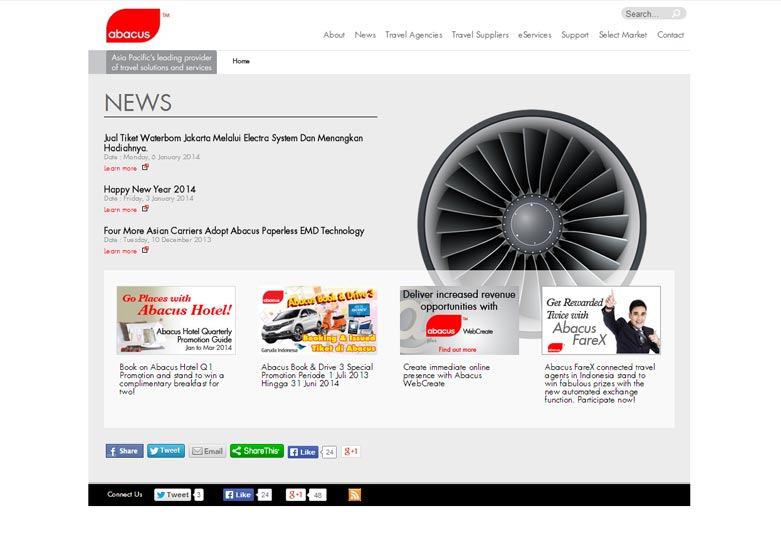The width and height of the screenshot is (781, 536).
Task: Click the Like count 24 above footer
Action: (329, 452)
